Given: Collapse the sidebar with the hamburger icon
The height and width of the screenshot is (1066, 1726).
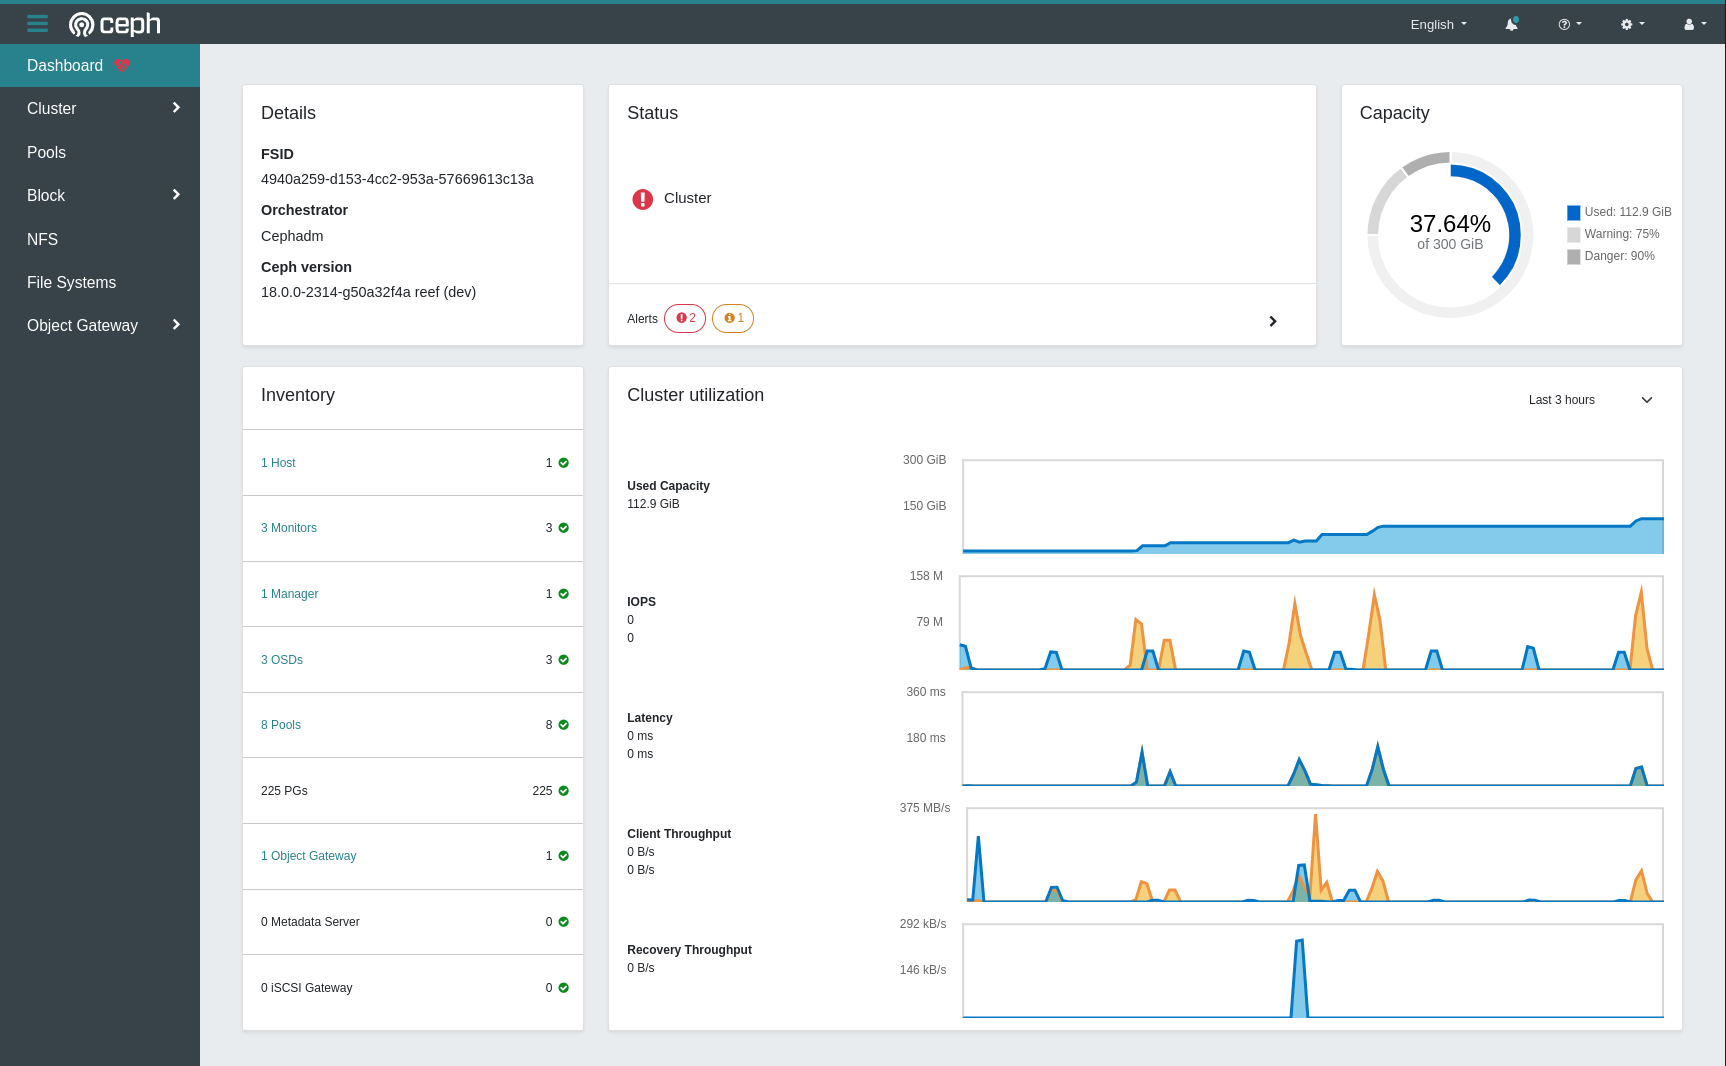Looking at the screenshot, I should [x=37, y=23].
